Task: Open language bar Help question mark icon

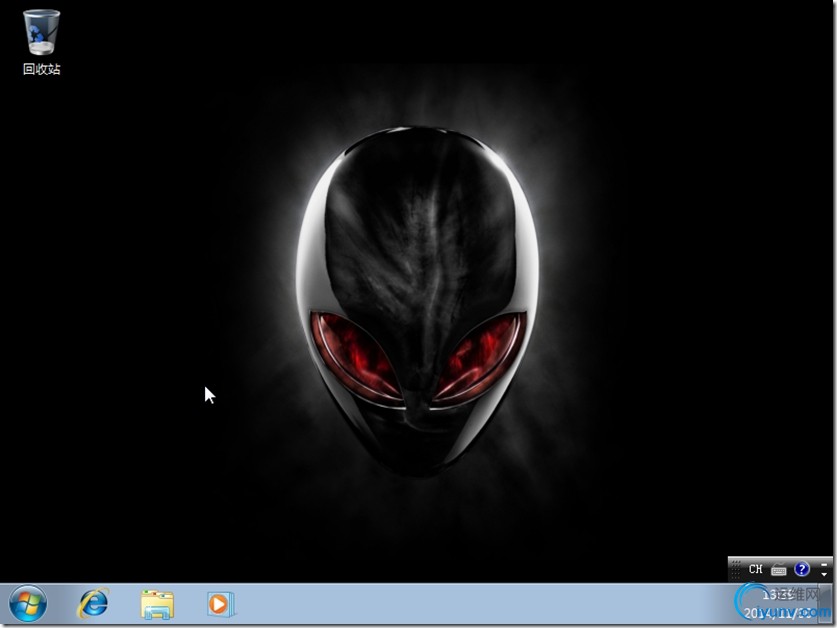Action: click(802, 569)
